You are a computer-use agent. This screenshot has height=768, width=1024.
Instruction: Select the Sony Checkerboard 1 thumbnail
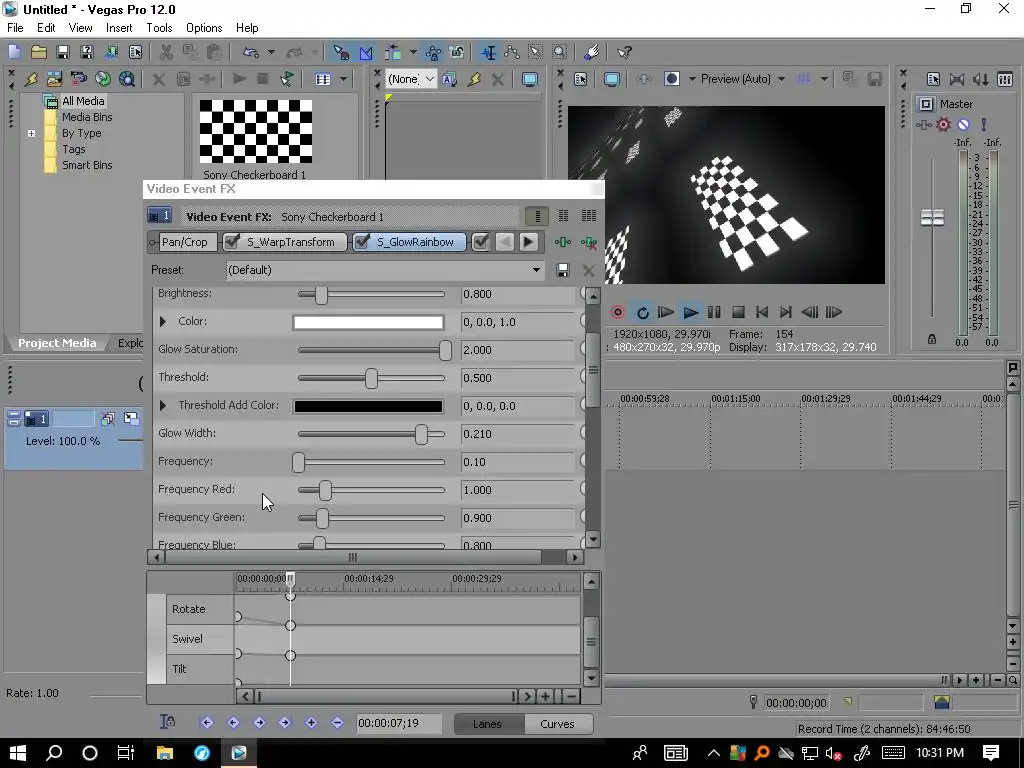coord(255,131)
